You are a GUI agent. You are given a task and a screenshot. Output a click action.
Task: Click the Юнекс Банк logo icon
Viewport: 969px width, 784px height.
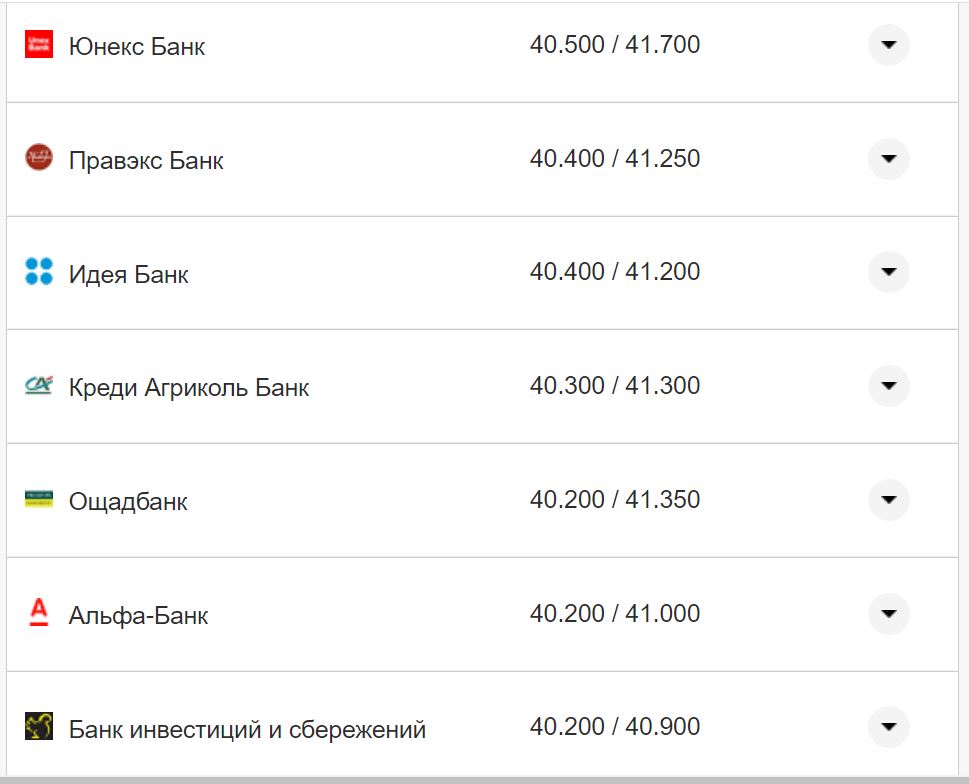pos(38,44)
